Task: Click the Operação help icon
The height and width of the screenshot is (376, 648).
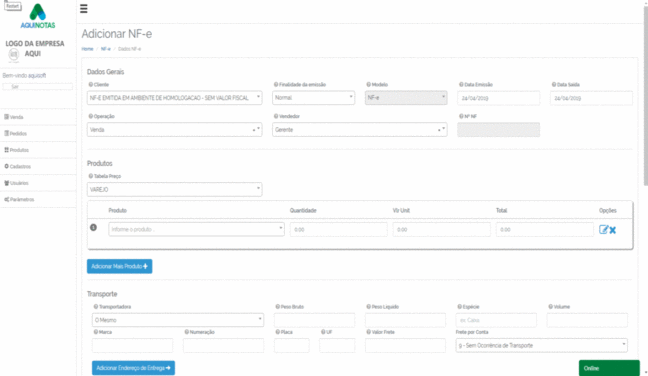Action: pyautogui.click(x=91, y=116)
